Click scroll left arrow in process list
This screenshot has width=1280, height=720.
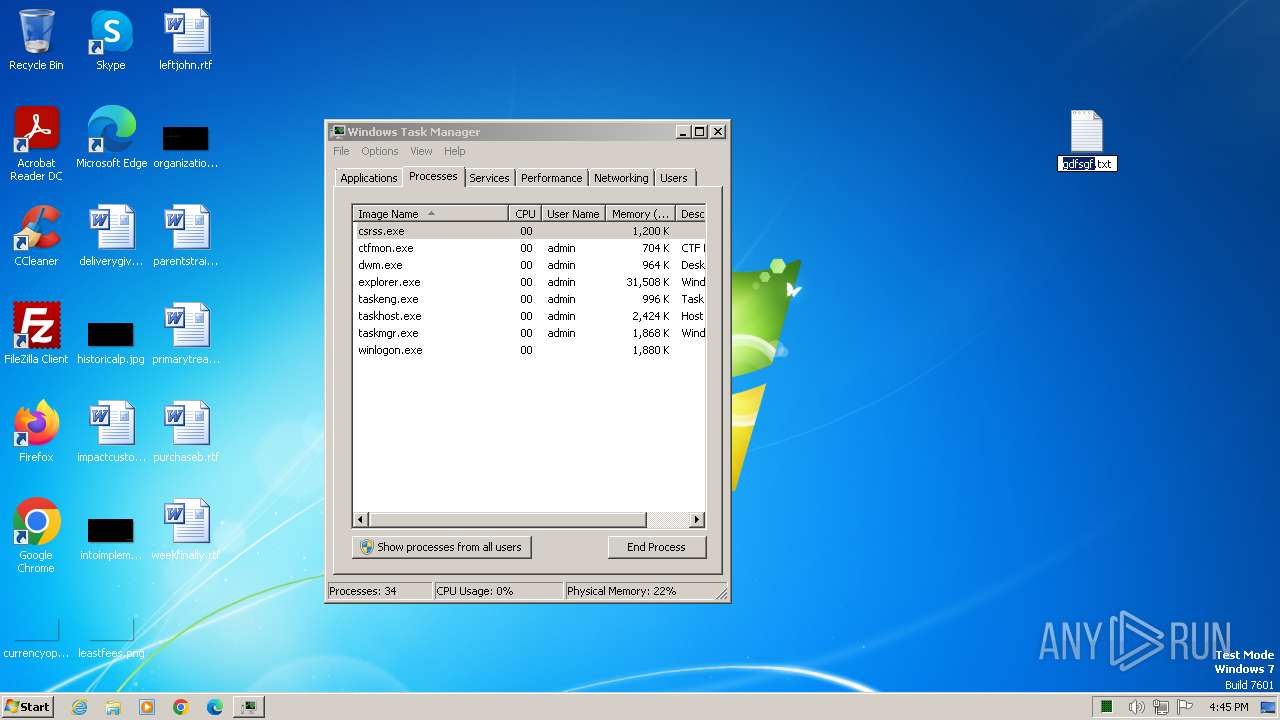click(361, 520)
